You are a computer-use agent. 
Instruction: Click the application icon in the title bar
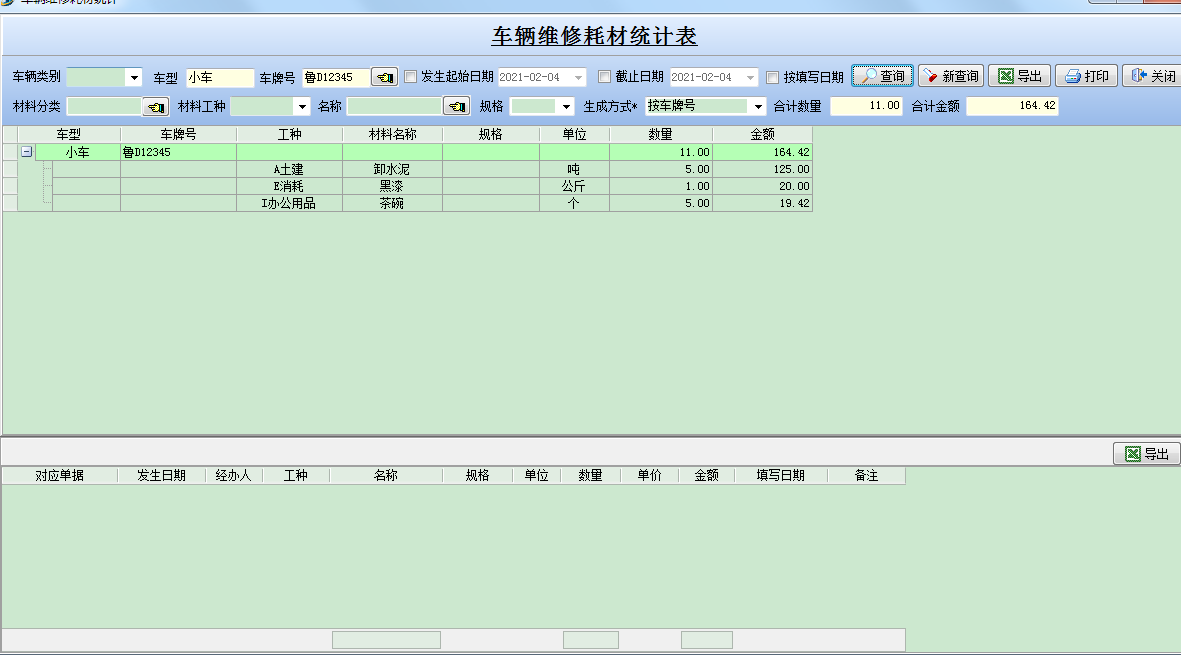click(8, 3)
